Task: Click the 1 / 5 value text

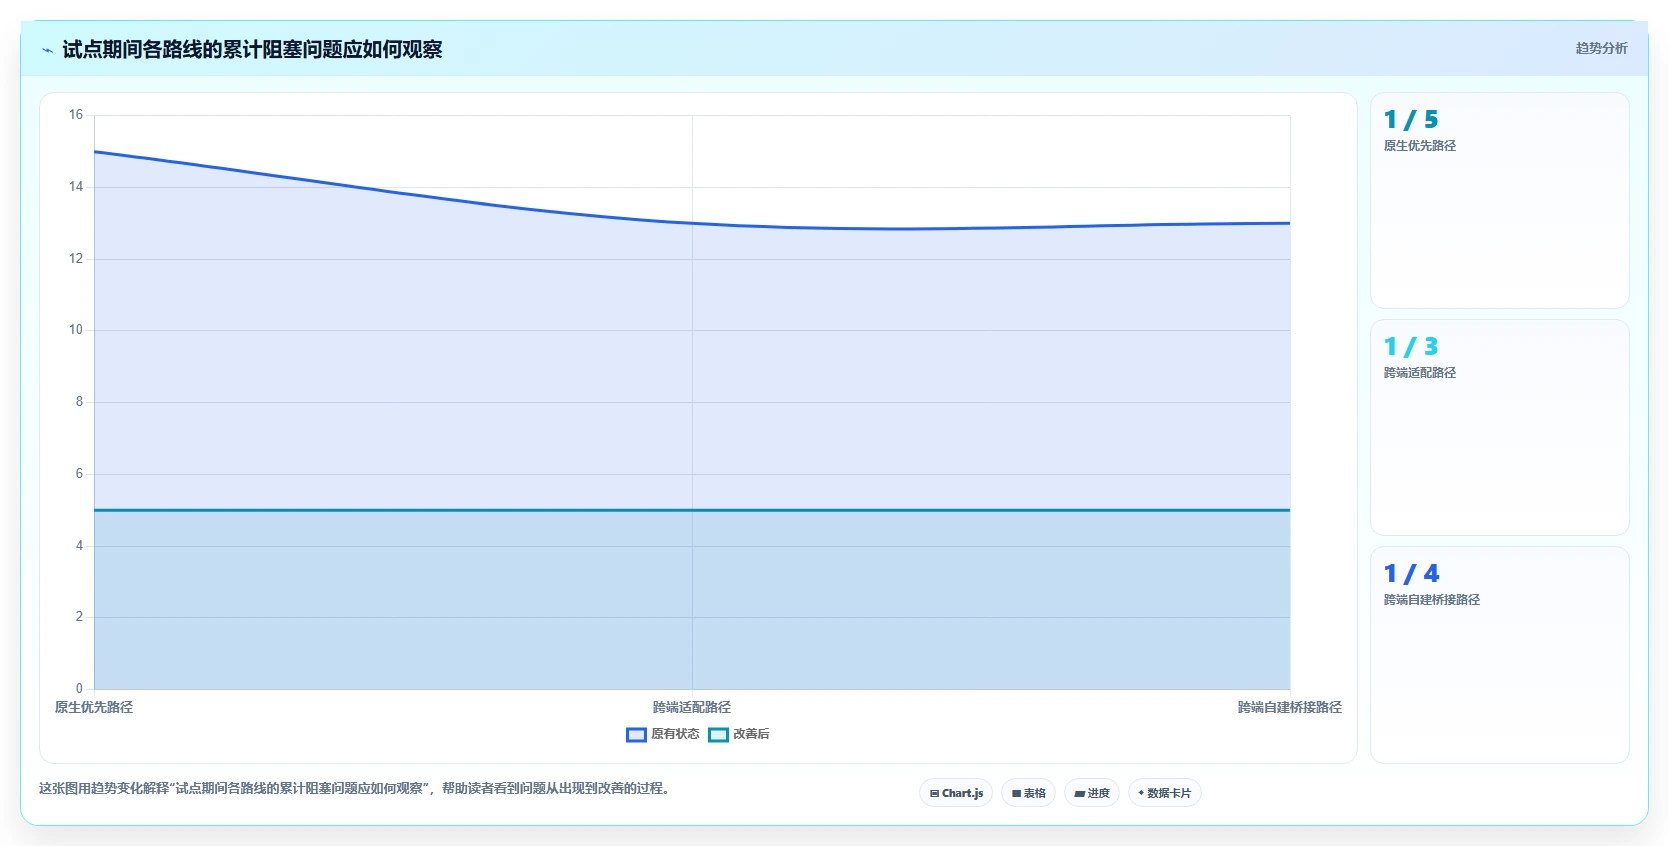Action: pos(1411,120)
